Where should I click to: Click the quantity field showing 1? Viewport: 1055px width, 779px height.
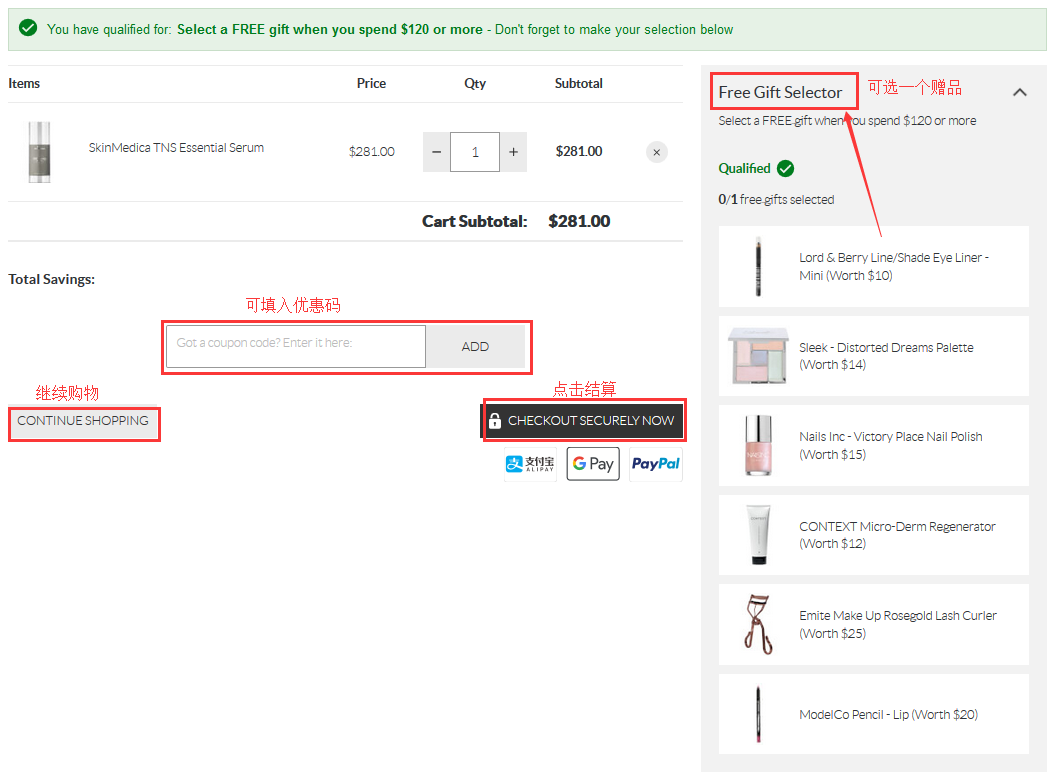coord(475,152)
